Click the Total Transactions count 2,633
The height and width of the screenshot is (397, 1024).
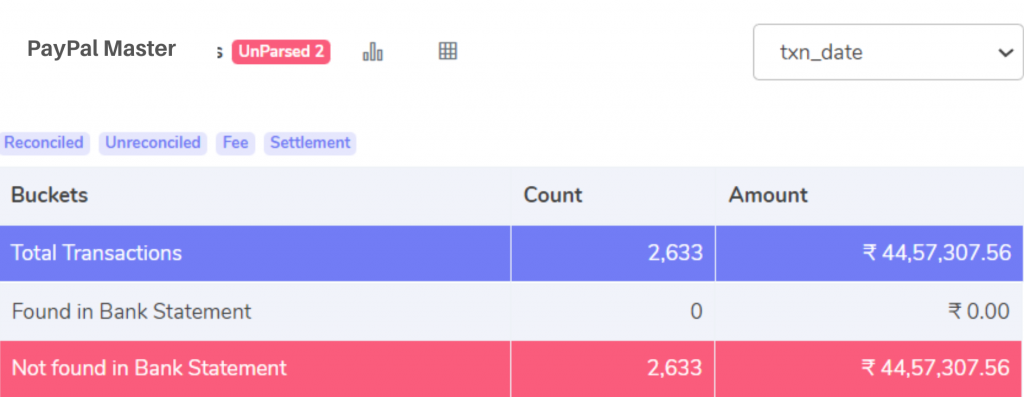(x=675, y=253)
